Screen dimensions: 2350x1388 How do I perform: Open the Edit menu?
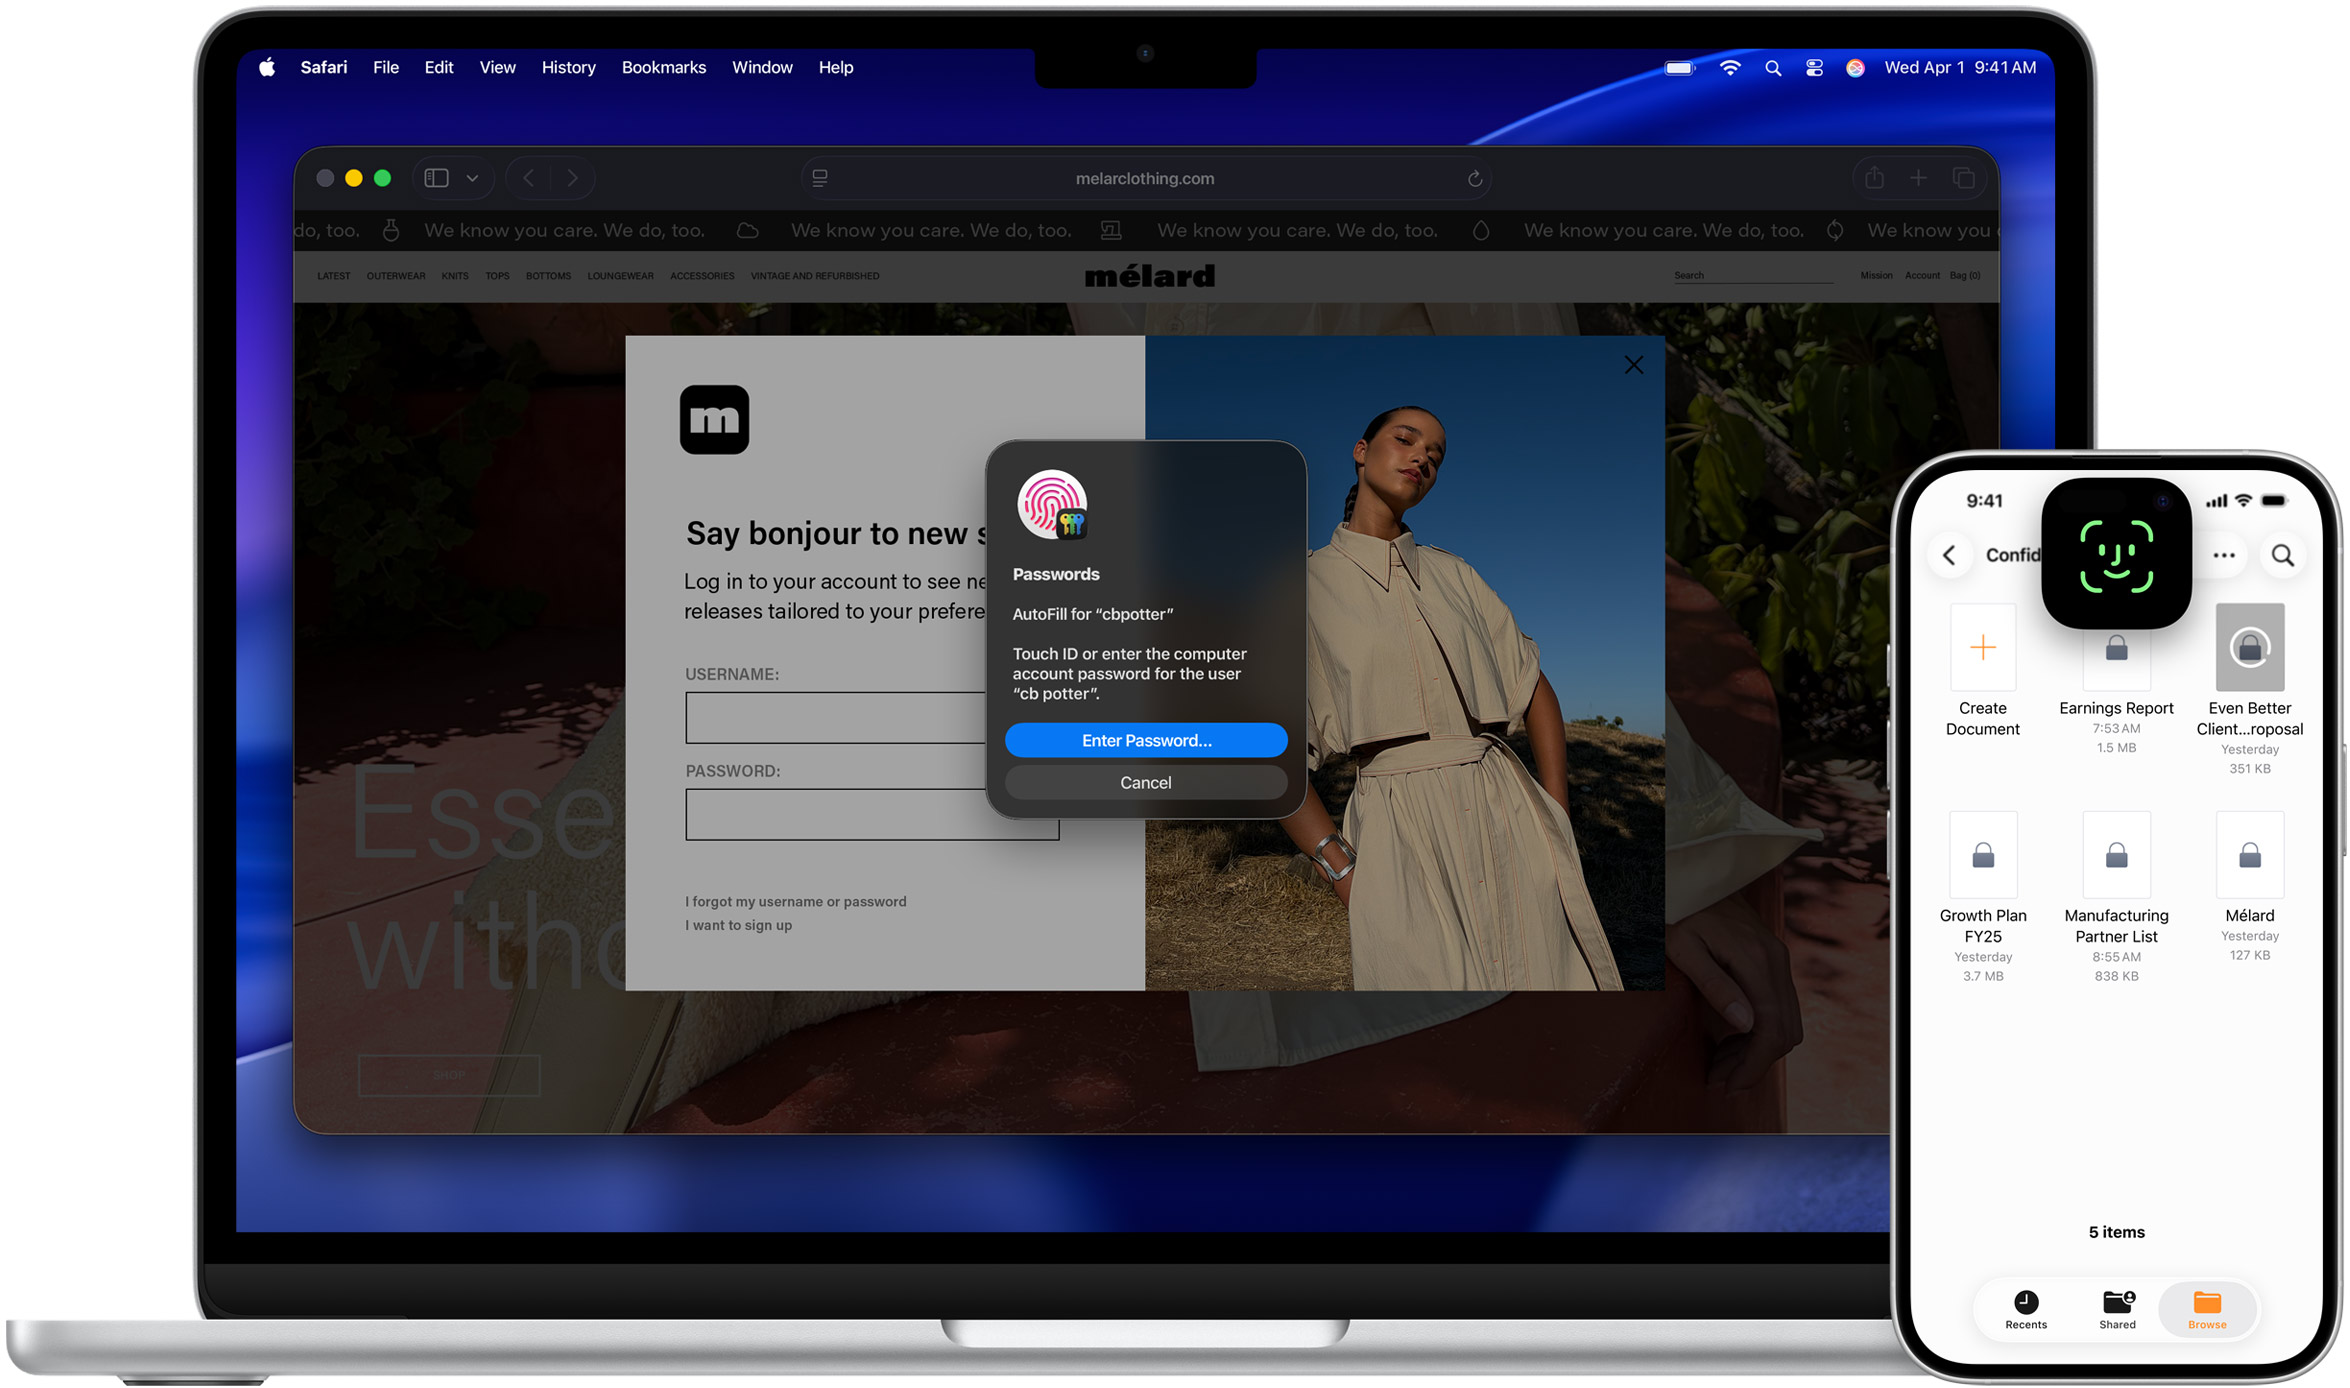[438, 67]
